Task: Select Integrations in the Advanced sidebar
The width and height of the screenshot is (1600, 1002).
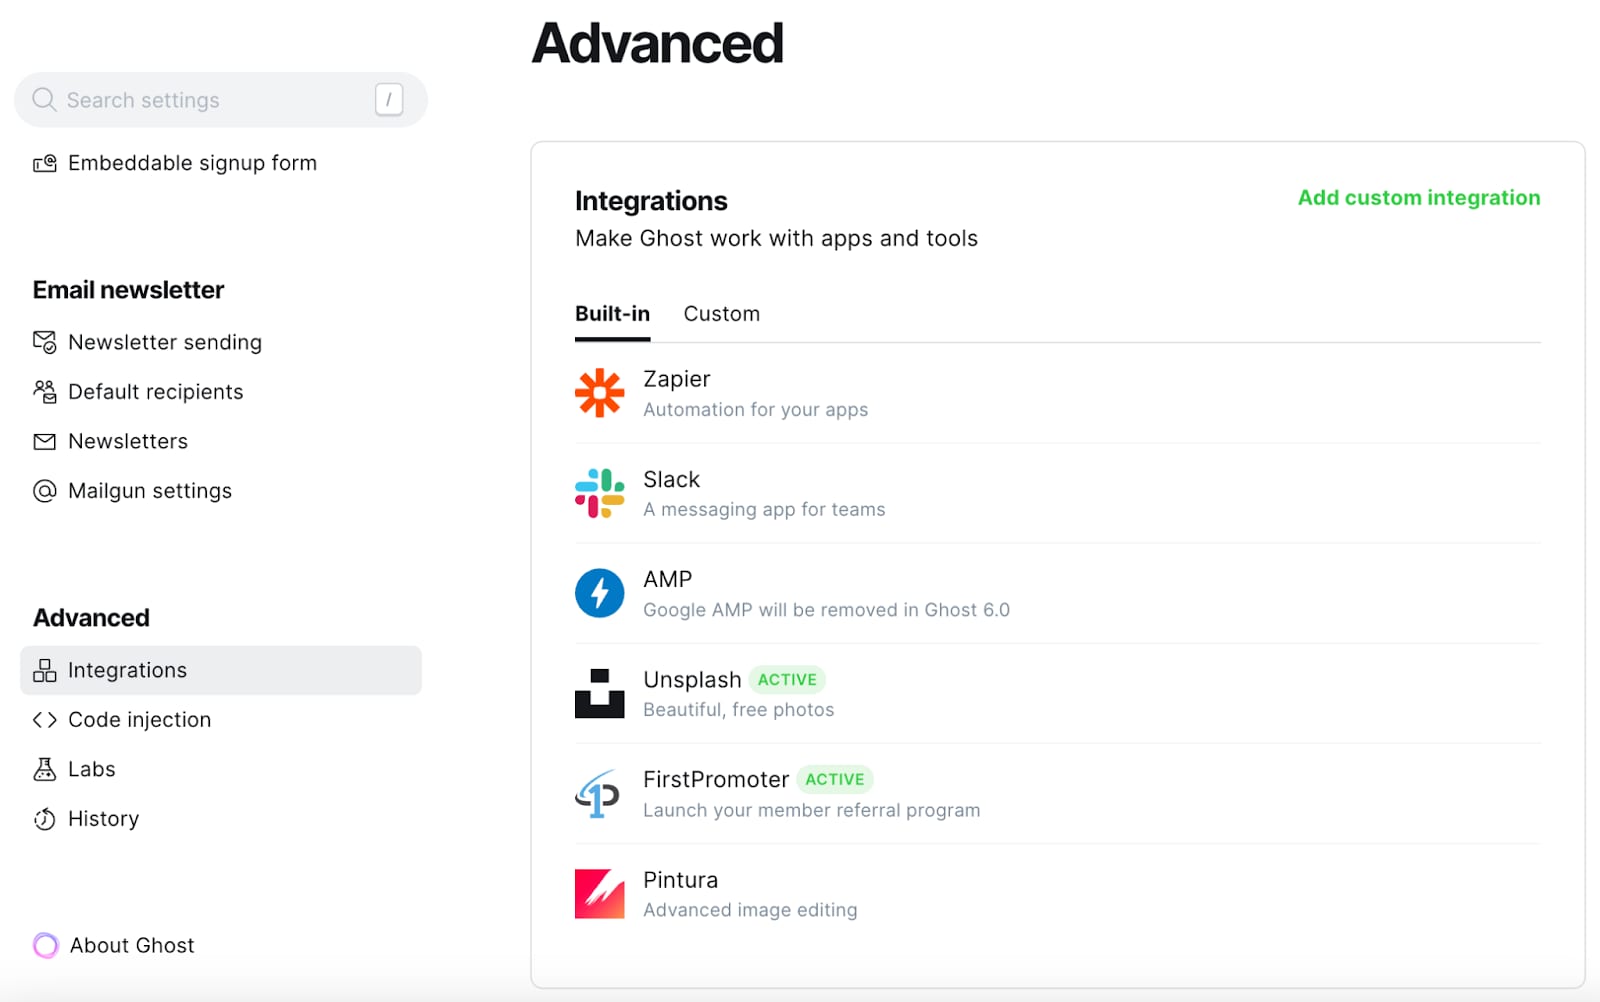Action: 127,670
